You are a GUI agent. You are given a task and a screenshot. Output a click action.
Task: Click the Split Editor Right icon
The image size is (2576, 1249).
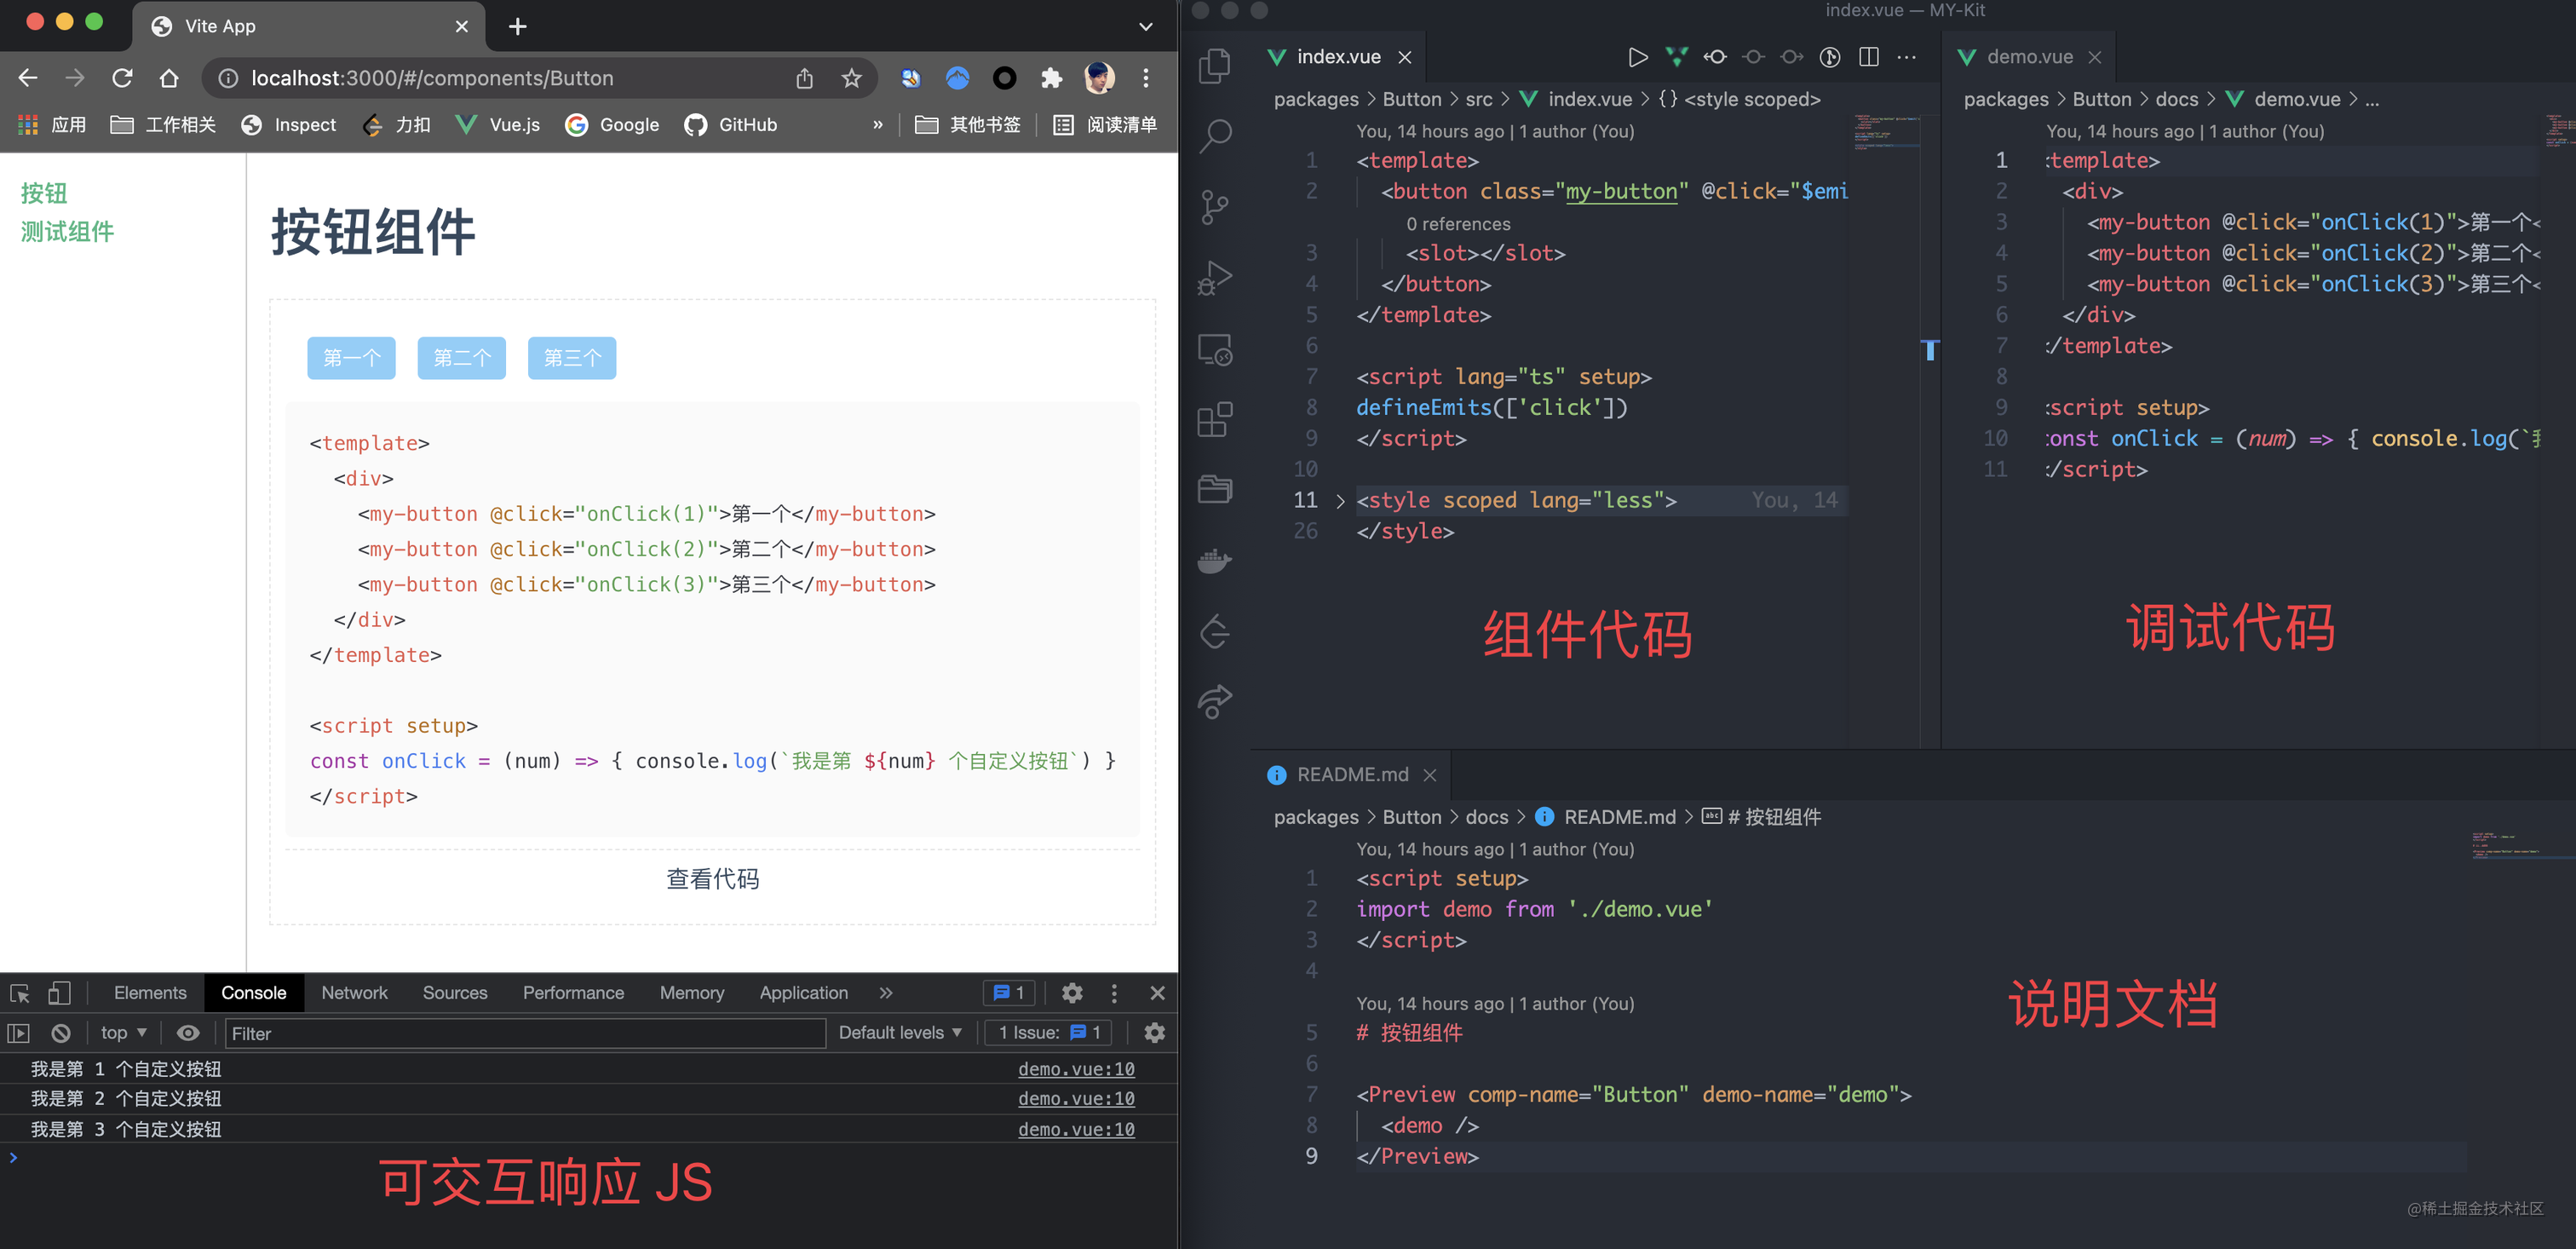pyautogui.click(x=1868, y=57)
